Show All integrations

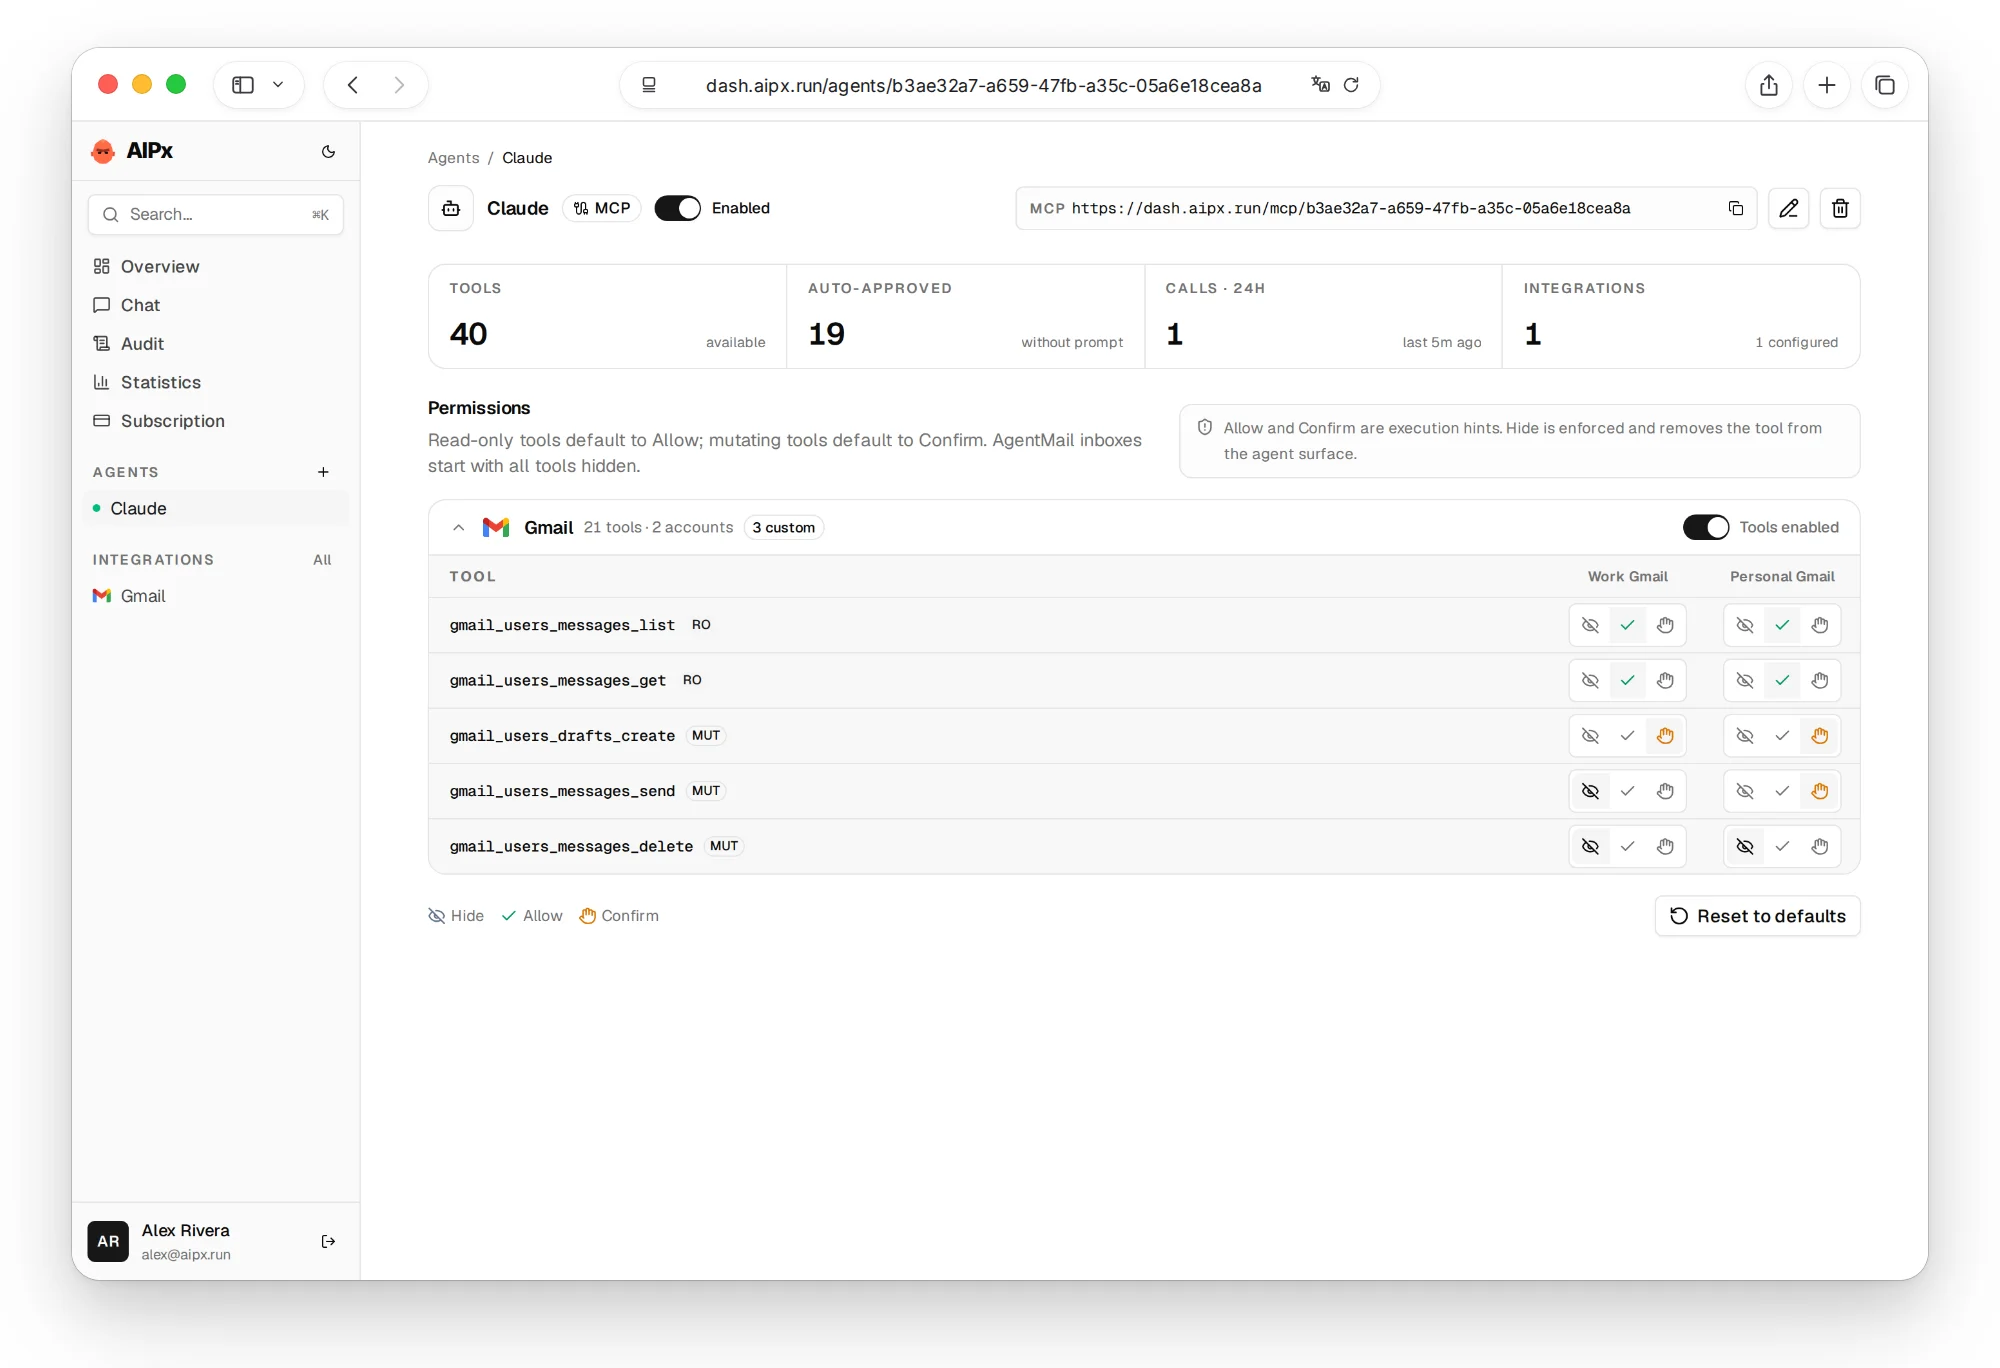click(x=322, y=560)
